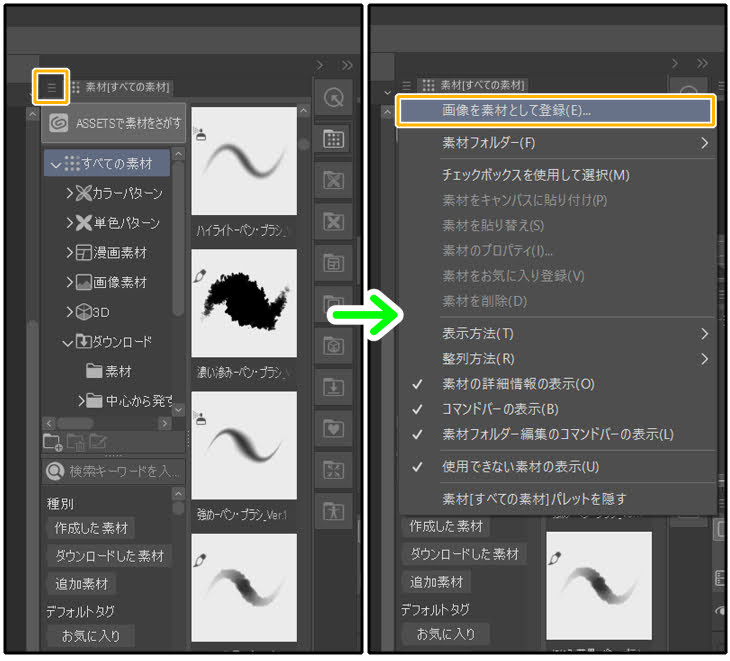Image resolution: width=730 pixels, height=661 pixels.
Task: Toggle 素材フォルダー編集のコマンドバーの表示(L) item
Action: (557, 435)
